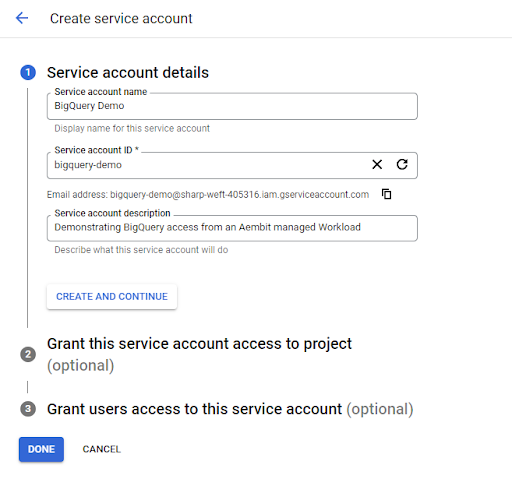Click the Create service account page title
512x486 pixels.
coord(121,18)
